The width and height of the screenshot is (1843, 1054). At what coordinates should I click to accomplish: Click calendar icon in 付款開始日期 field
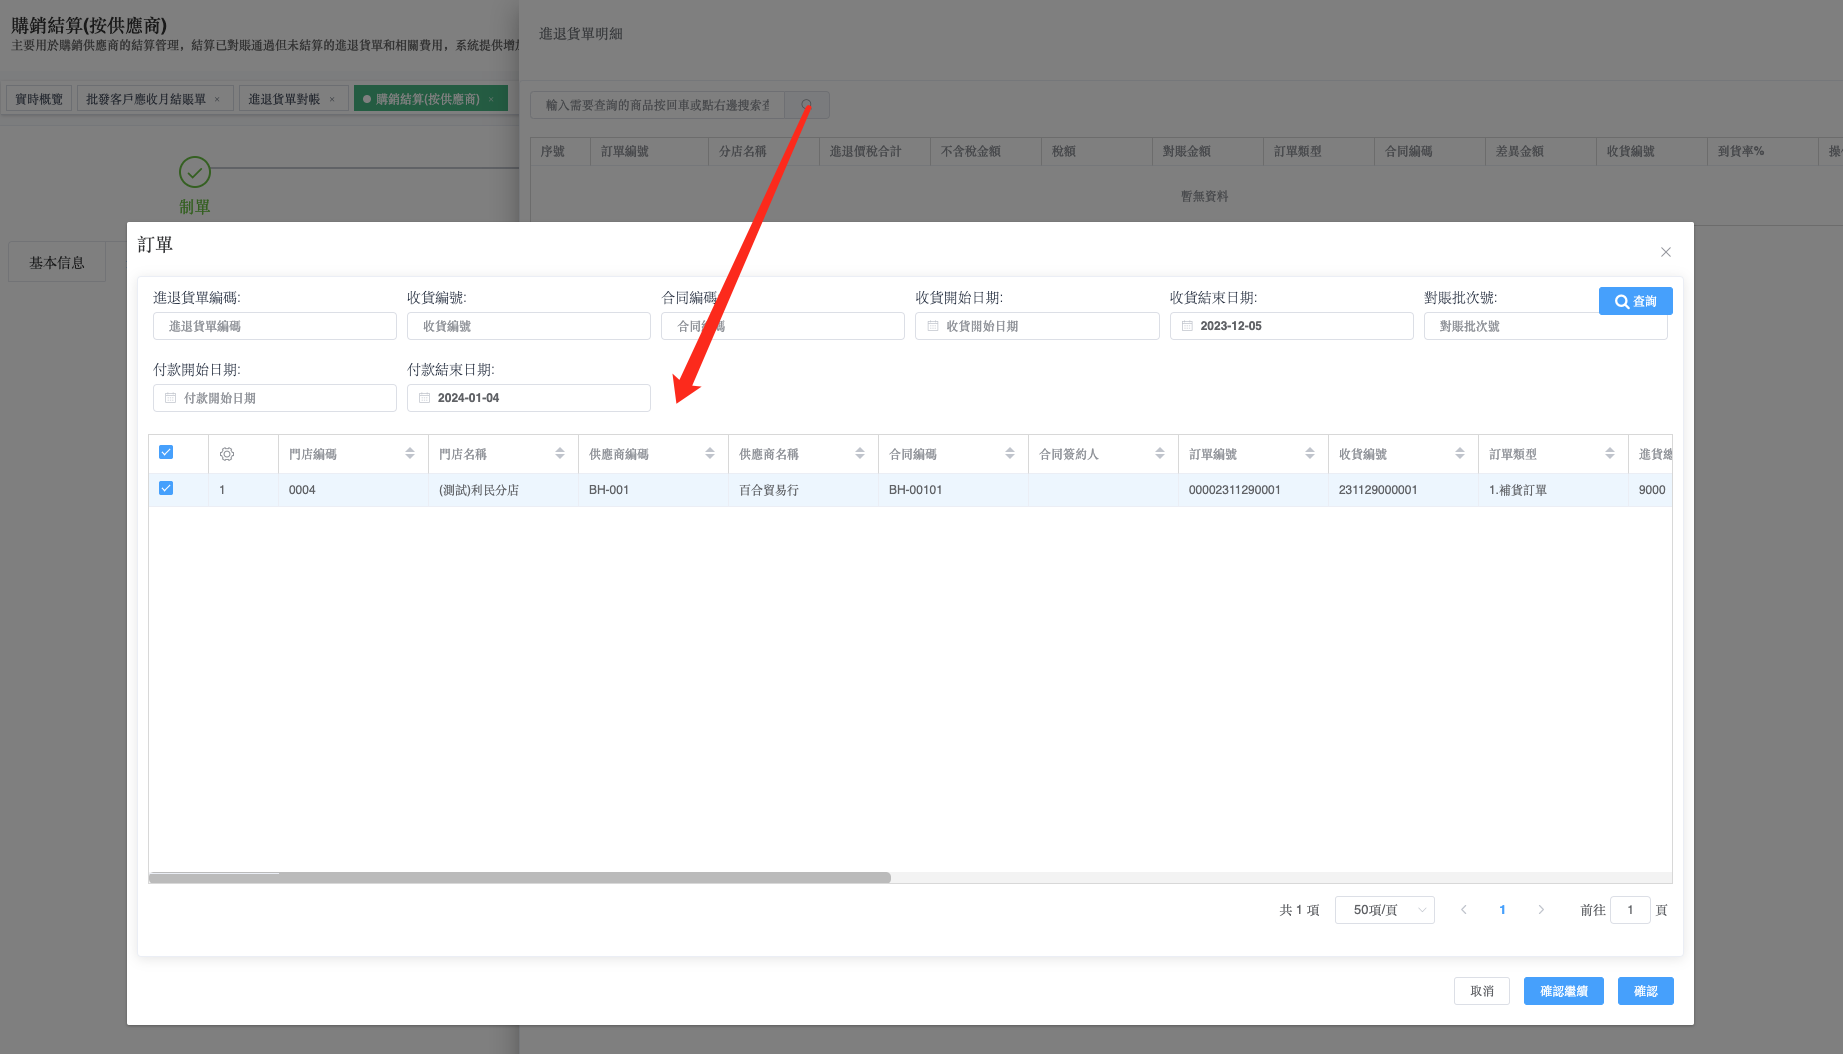170,398
